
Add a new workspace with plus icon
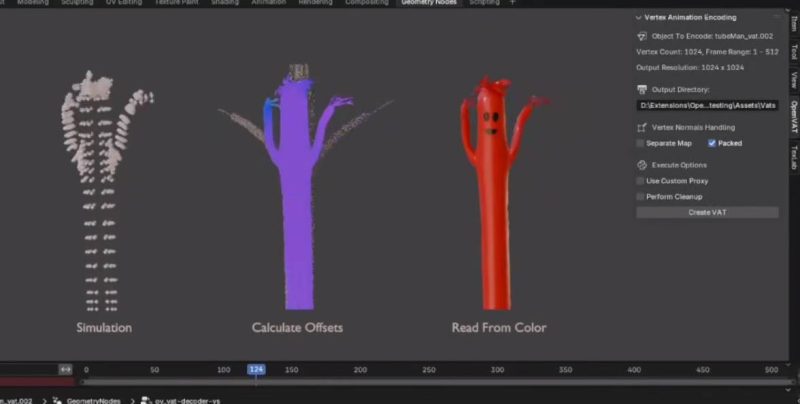pyautogui.click(x=513, y=3)
